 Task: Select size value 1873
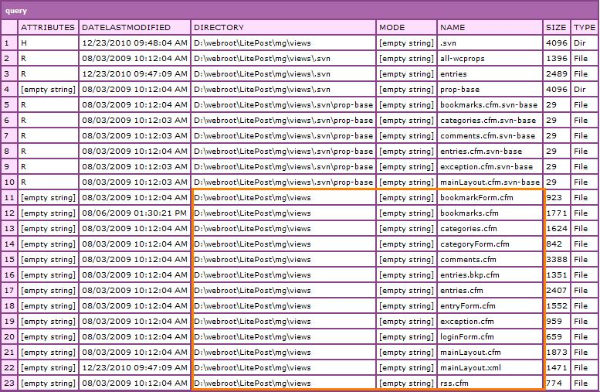point(556,352)
